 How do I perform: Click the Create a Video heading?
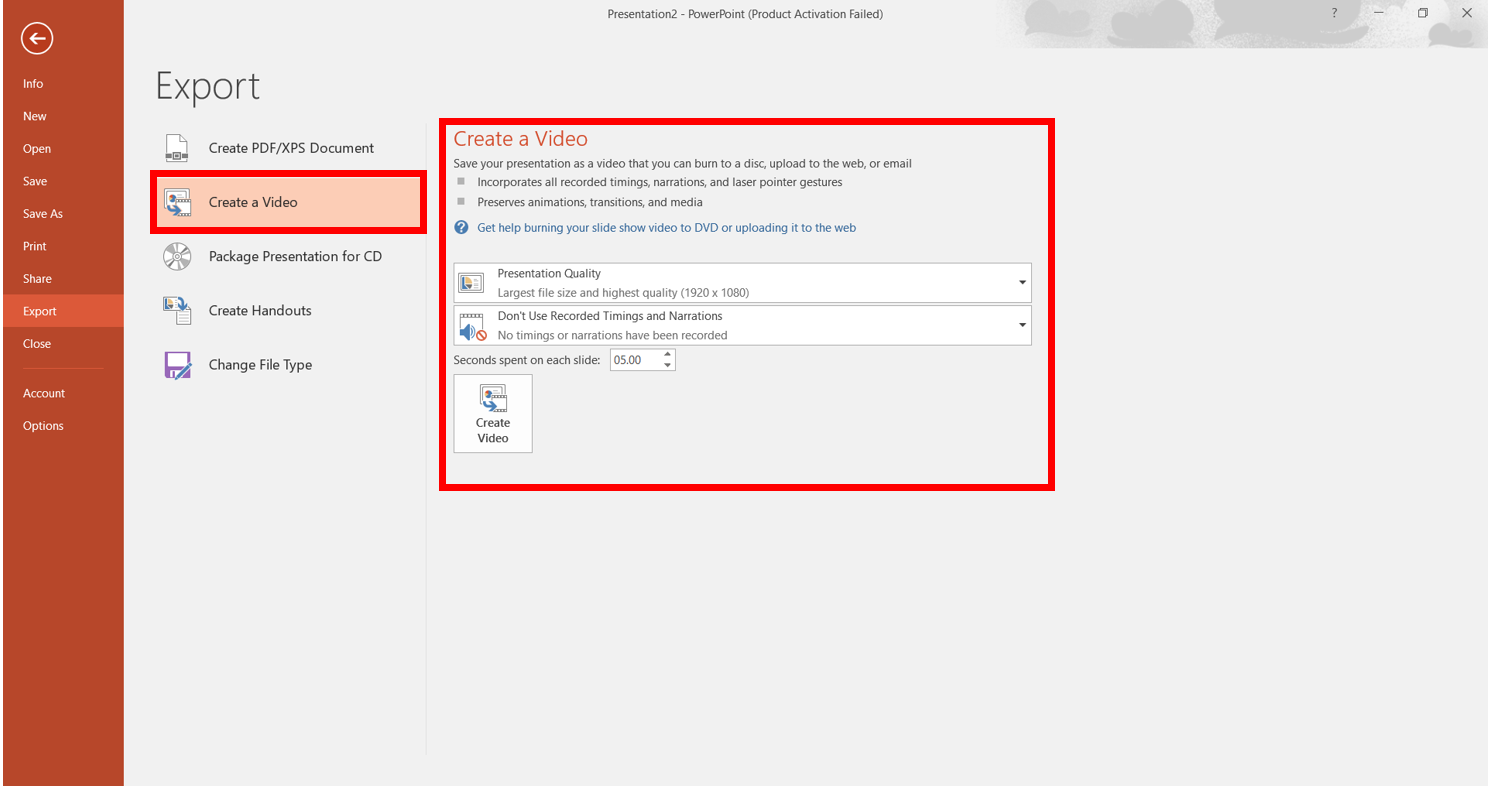point(521,139)
